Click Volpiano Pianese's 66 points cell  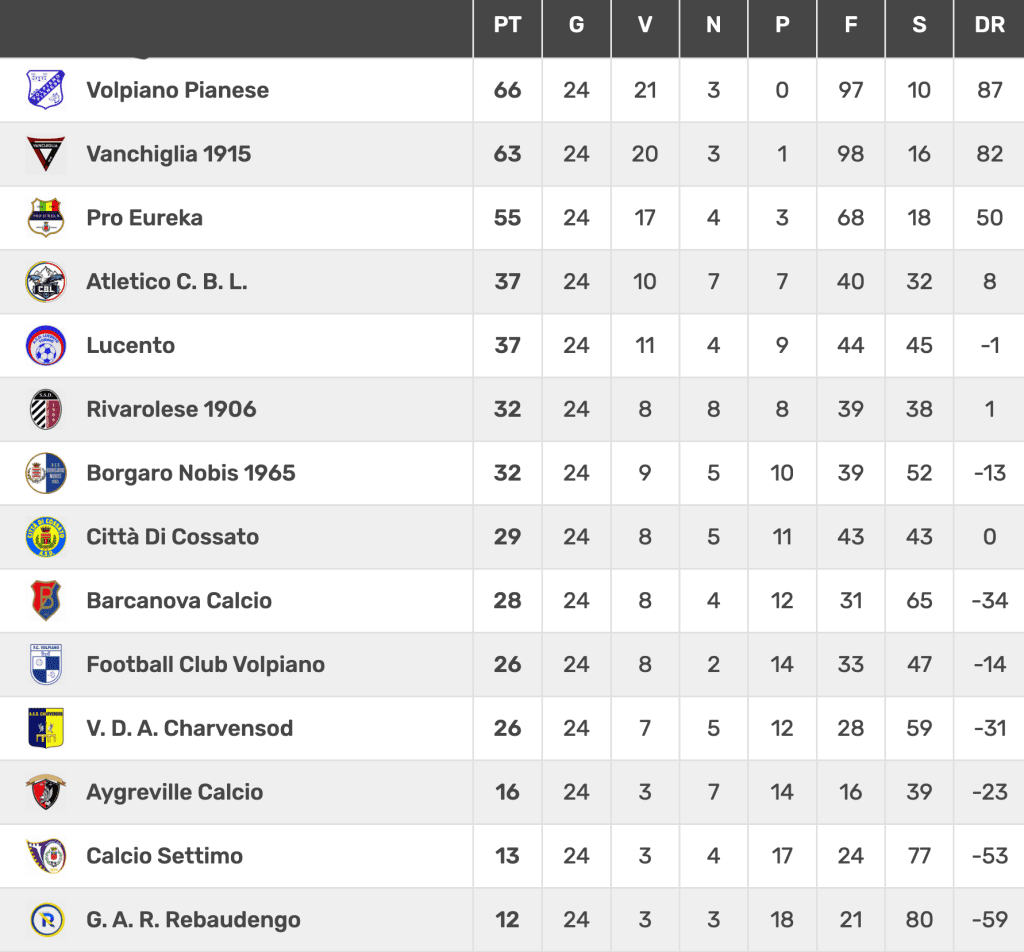click(x=507, y=89)
